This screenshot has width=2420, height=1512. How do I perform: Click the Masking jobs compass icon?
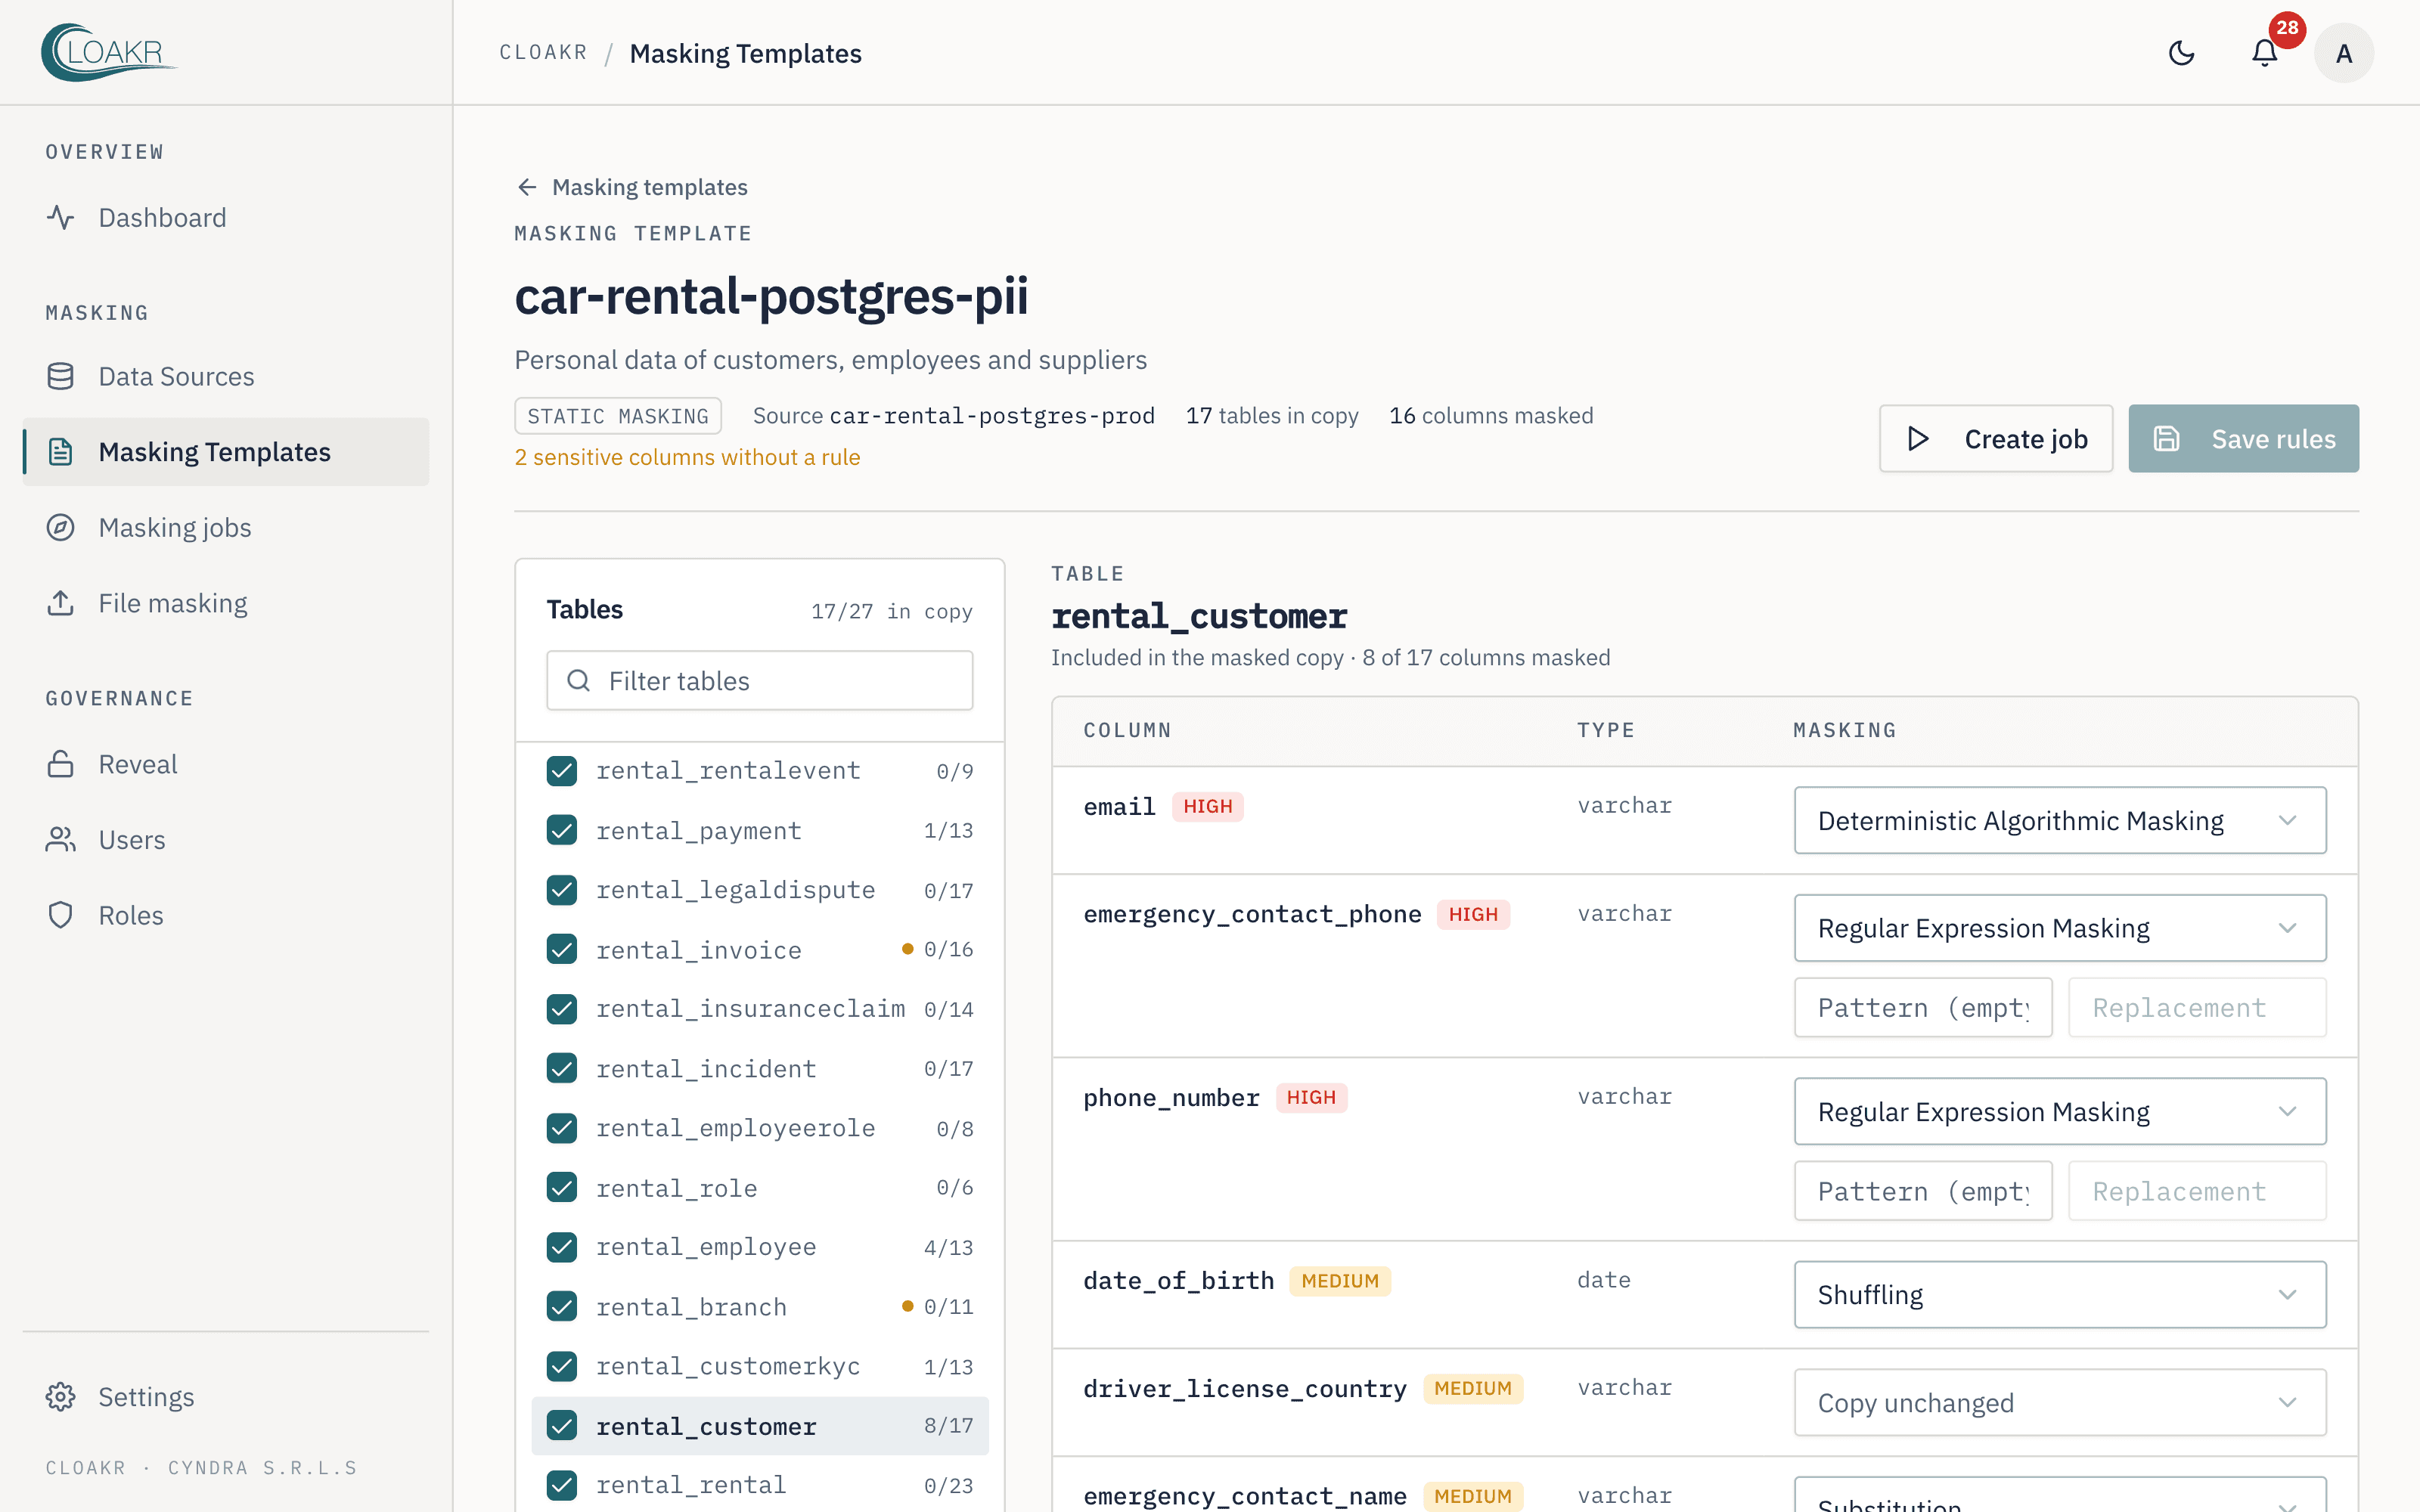61,527
